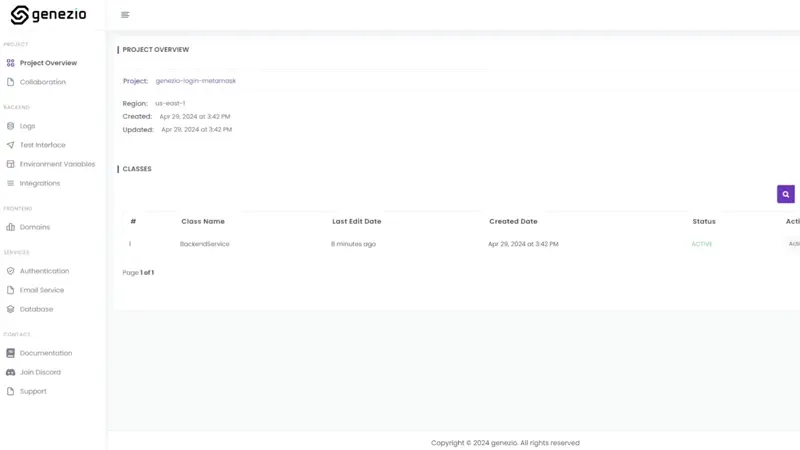
Task: Open Documentation link
Action: [x=46, y=353]
